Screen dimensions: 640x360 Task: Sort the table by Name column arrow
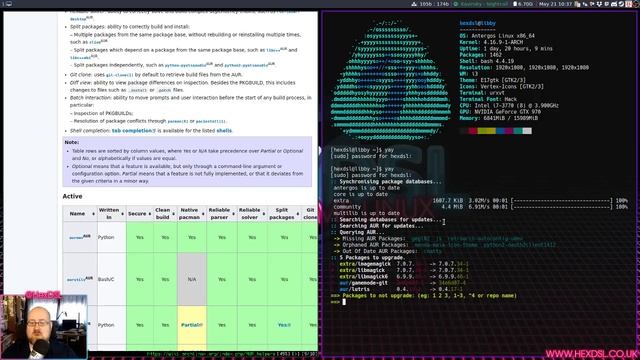click(x=93, y=214)
